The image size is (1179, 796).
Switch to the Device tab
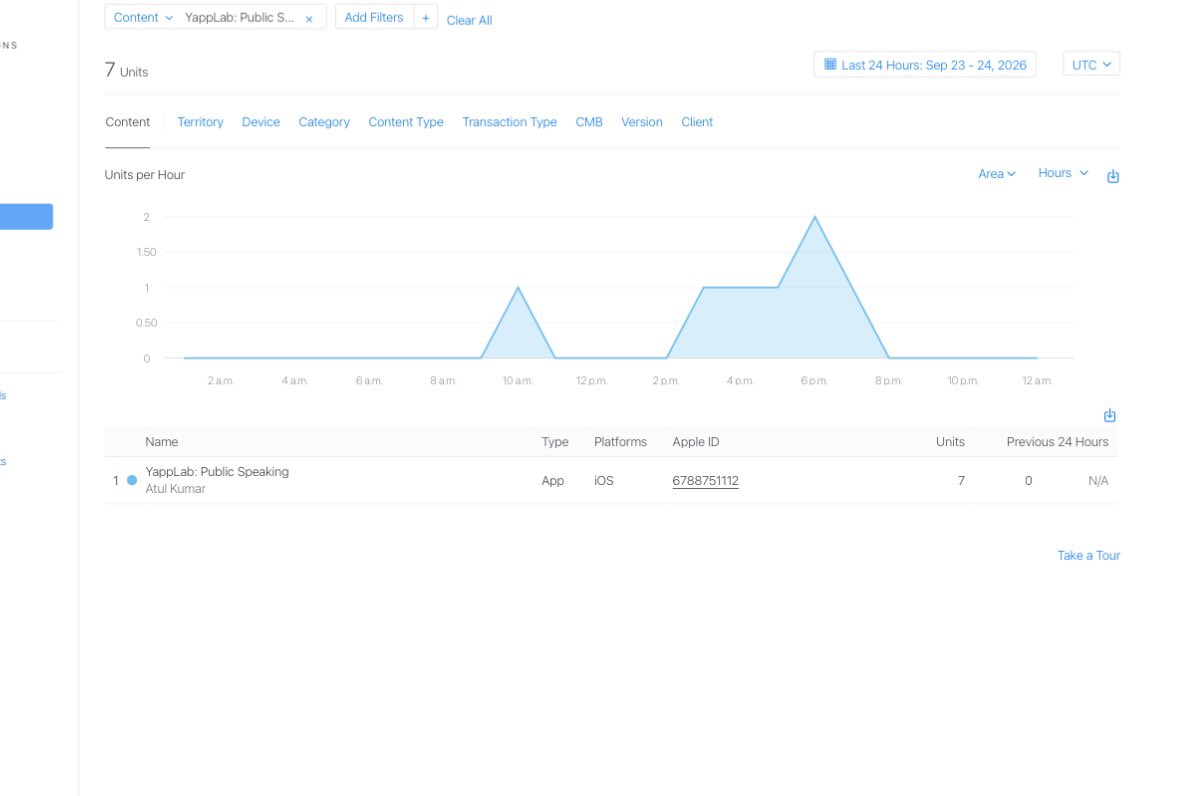(x=261, y=122)
